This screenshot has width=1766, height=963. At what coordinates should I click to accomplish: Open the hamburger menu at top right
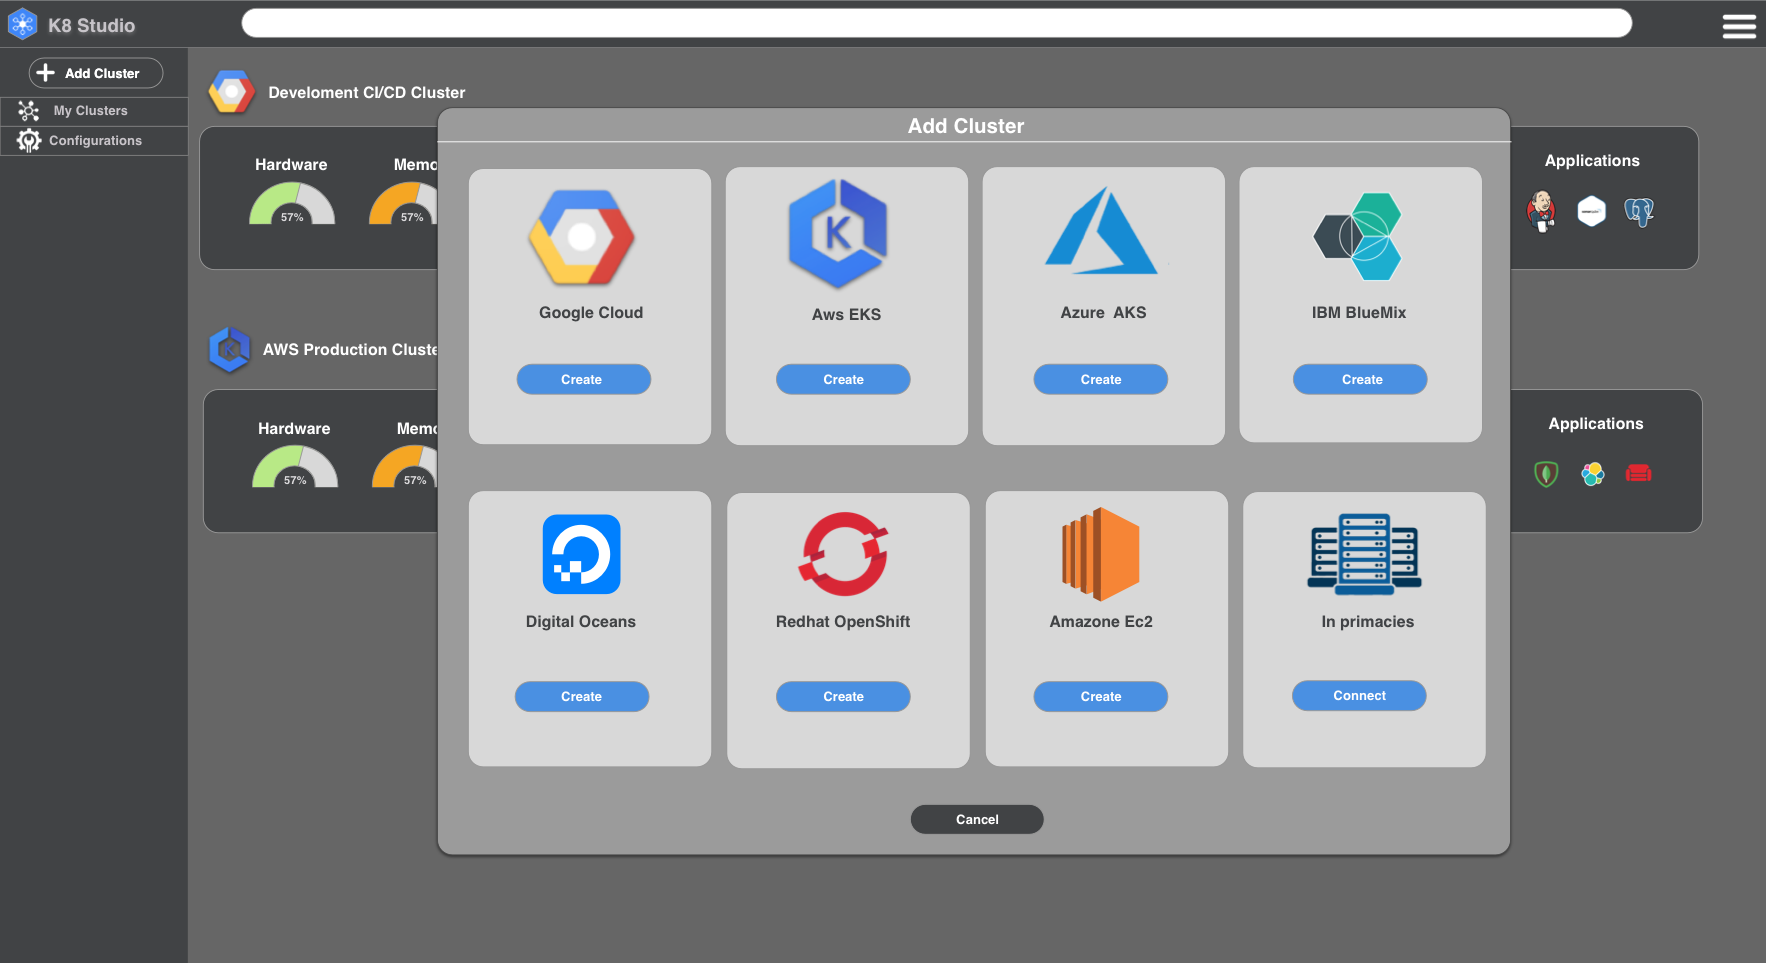(x=1739, y=27)
